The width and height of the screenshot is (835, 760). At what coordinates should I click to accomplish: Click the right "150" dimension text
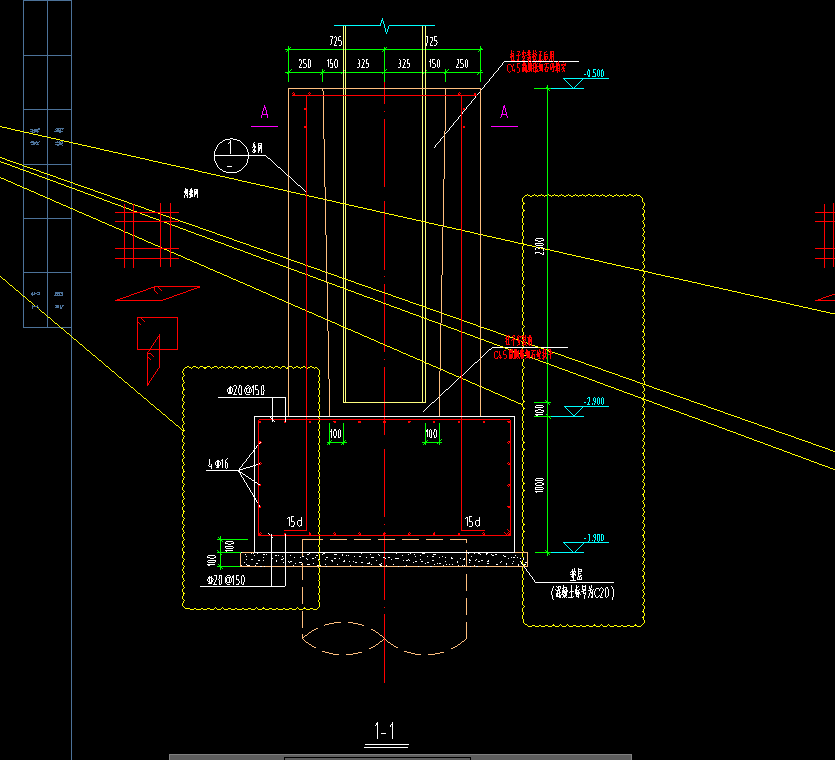[435, 64]
